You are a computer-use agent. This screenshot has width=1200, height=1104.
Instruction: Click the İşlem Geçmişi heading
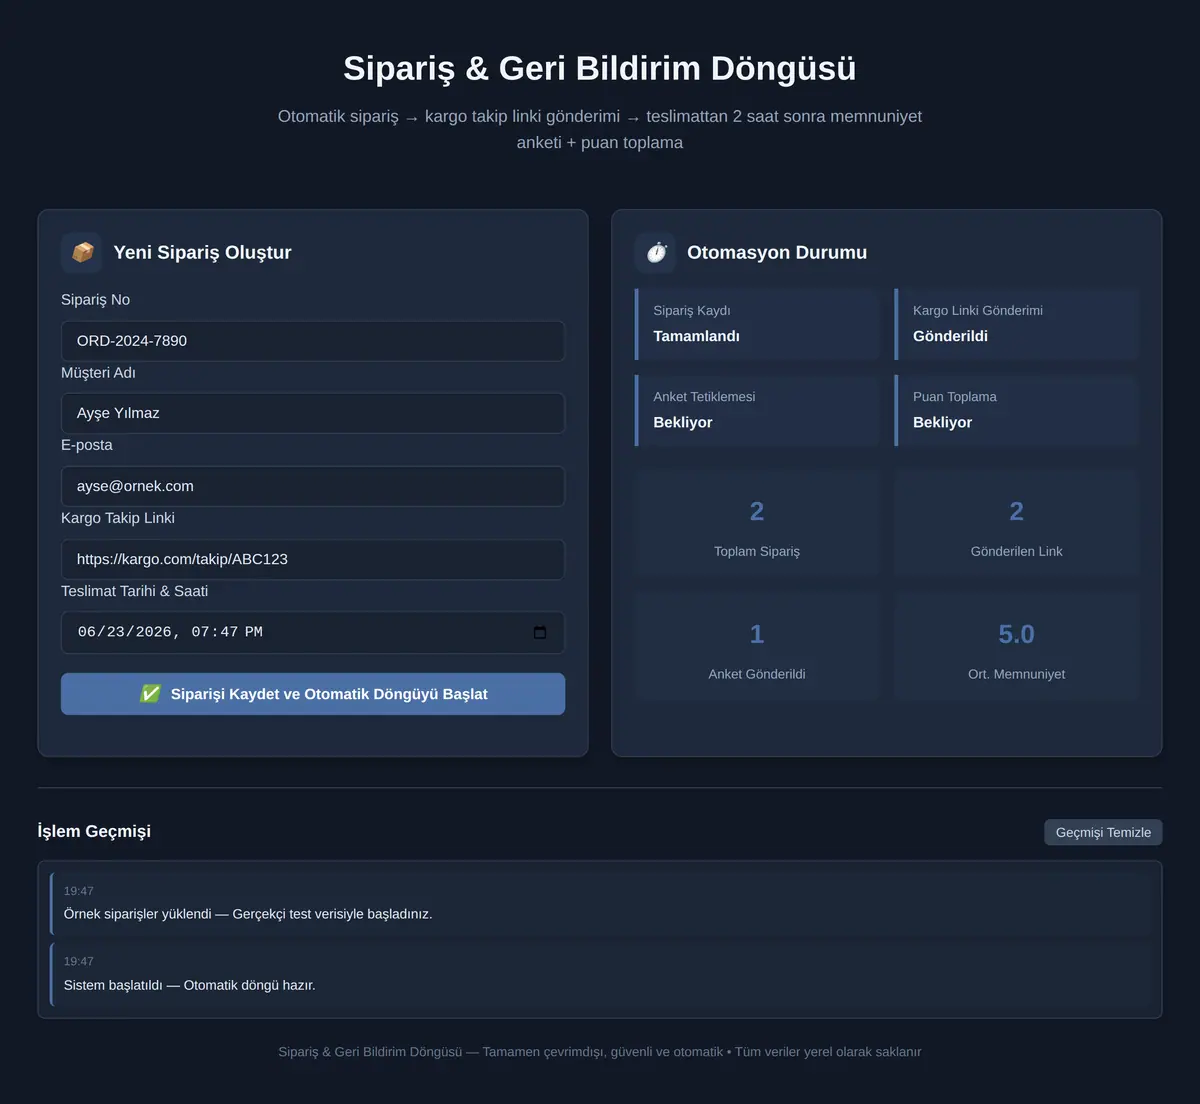click(x=94, y=832)
